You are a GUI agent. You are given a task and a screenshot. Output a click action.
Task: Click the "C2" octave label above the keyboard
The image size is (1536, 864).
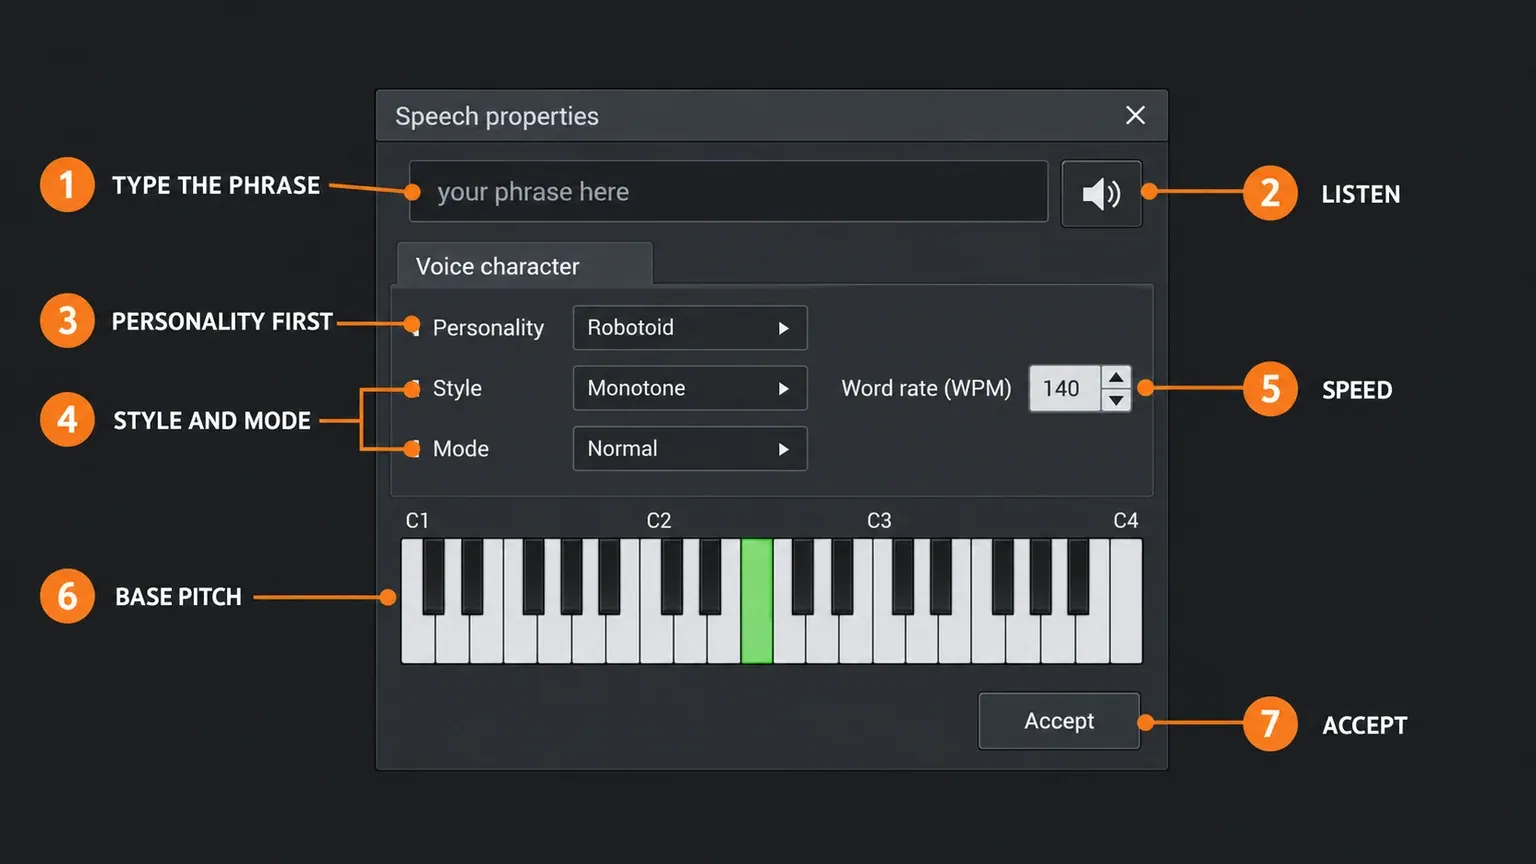[x=659, y=521]
